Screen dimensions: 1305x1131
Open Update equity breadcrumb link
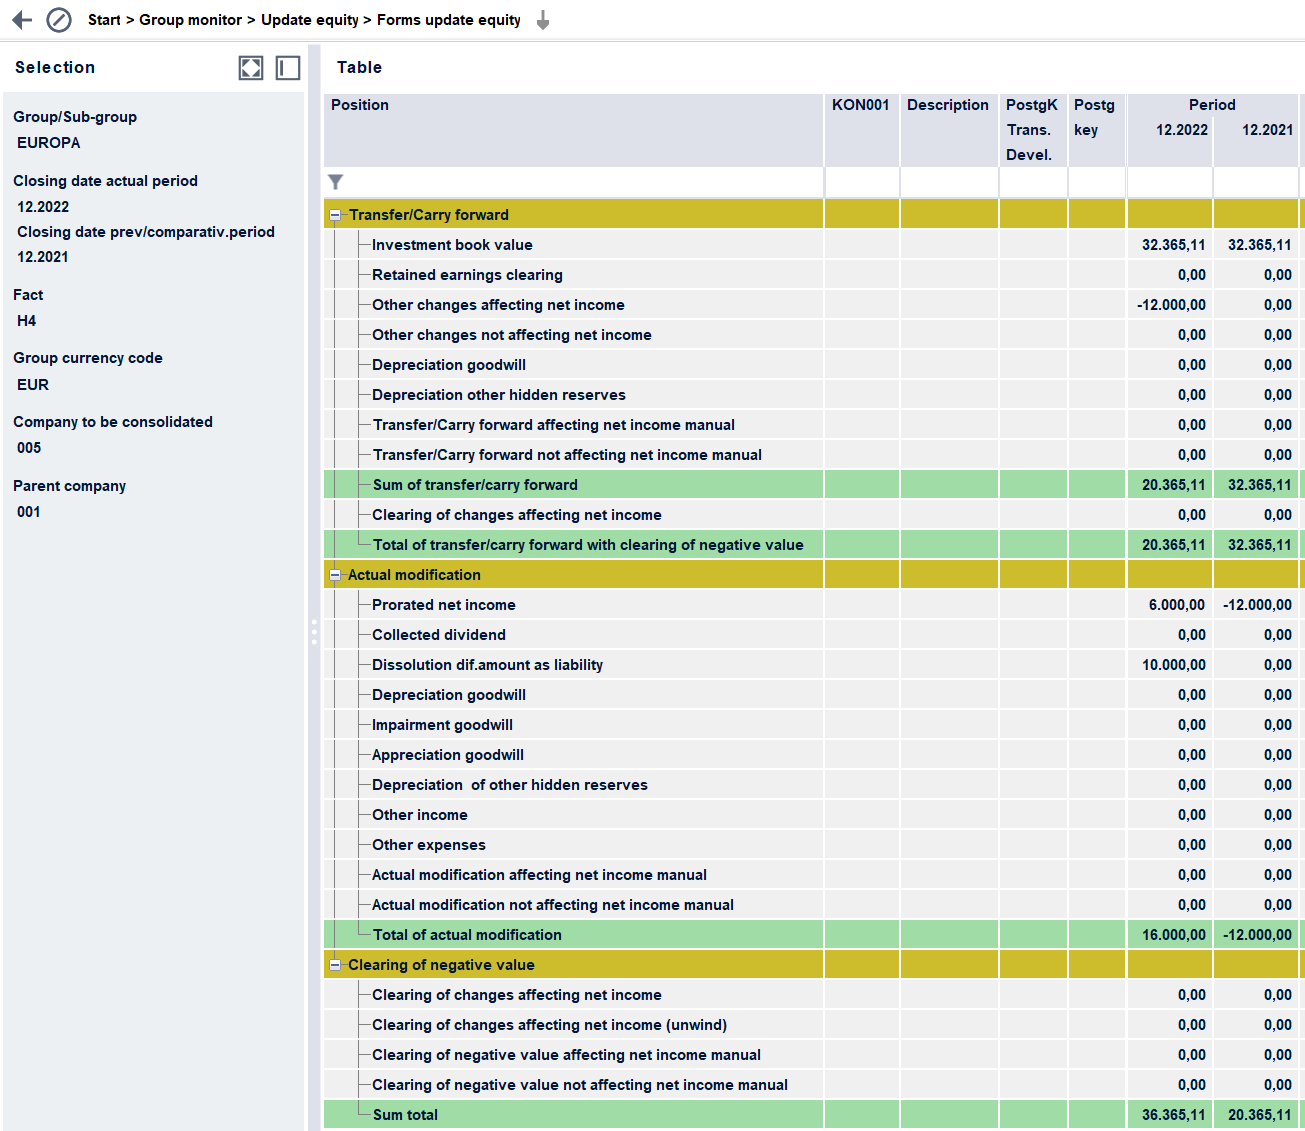pyautogui.click(x=310, y=20)
